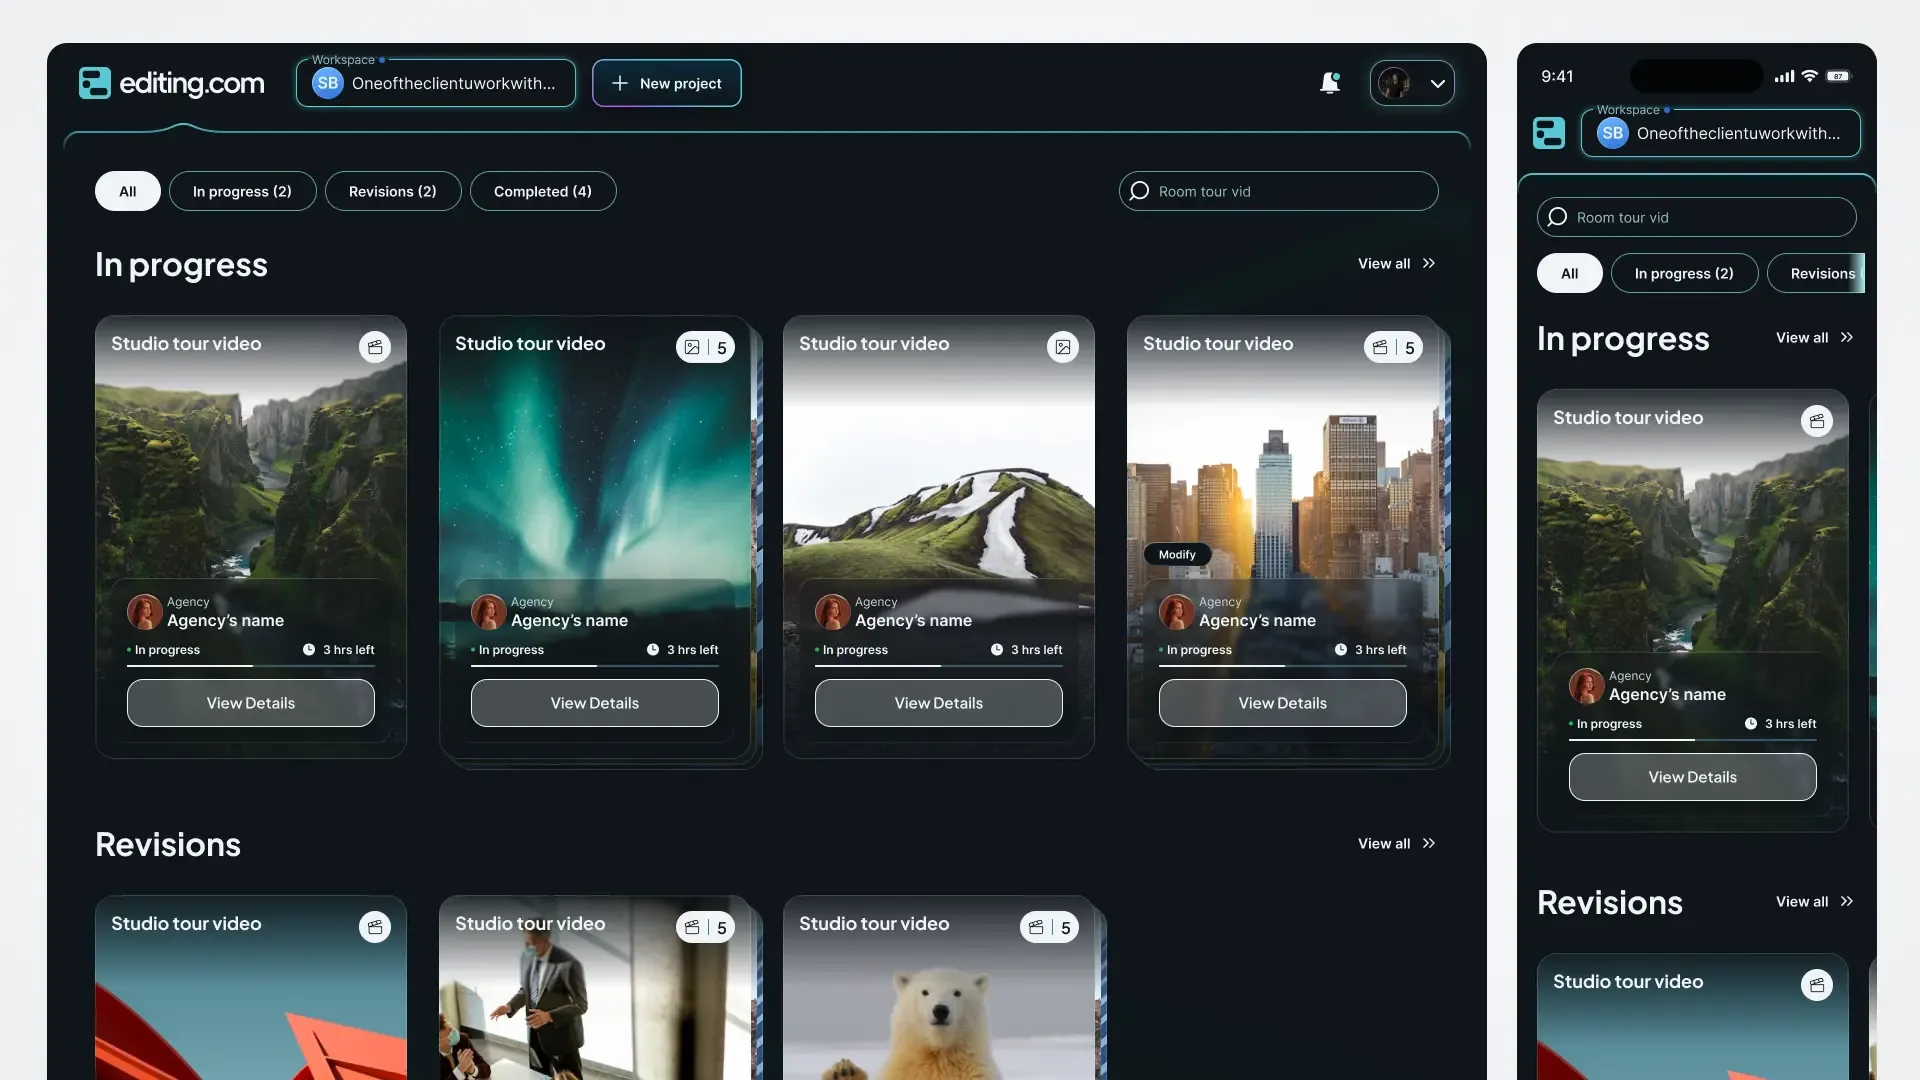This screenshot has width=1920, height=1080.
Task: Click the progress bar on mobile canyon card
Action: click(1693, 739)
